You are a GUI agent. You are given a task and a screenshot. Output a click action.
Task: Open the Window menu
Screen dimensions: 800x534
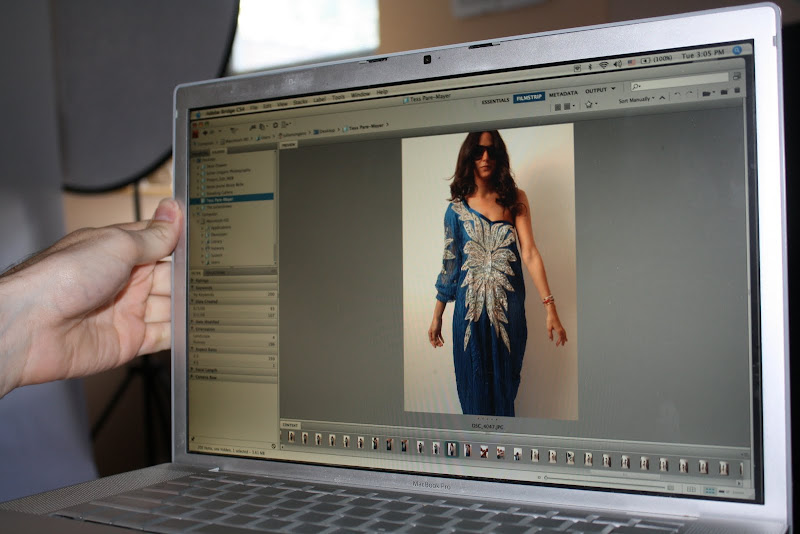361,95
